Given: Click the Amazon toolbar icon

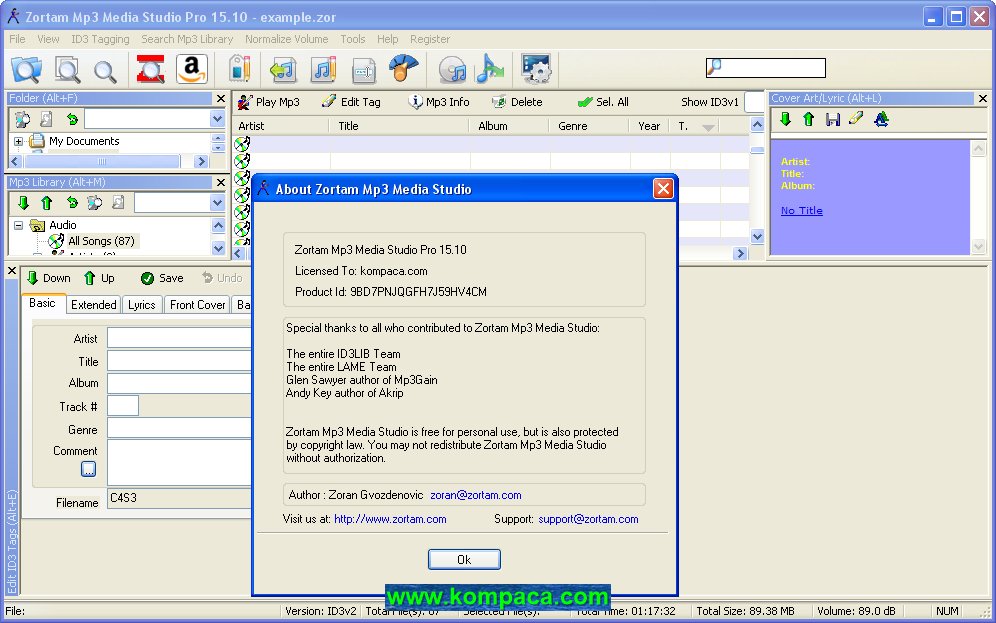Looking at the screenshot, I should click(x=192, y=69).
